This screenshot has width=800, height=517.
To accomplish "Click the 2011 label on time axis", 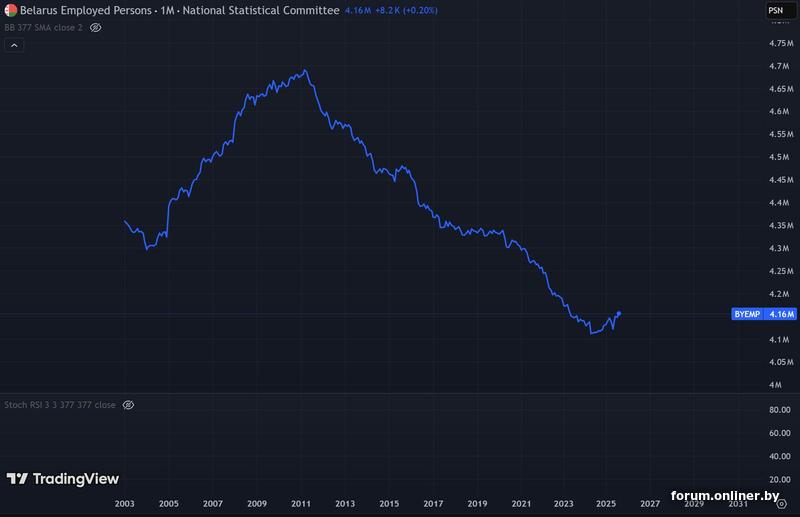I will coord(301,504).
